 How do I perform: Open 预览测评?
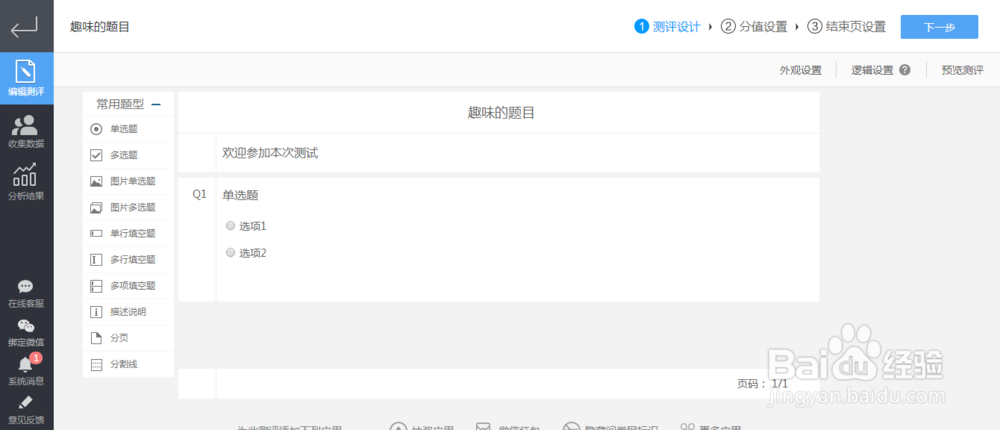pyautogui.click(x=962, y=70)
